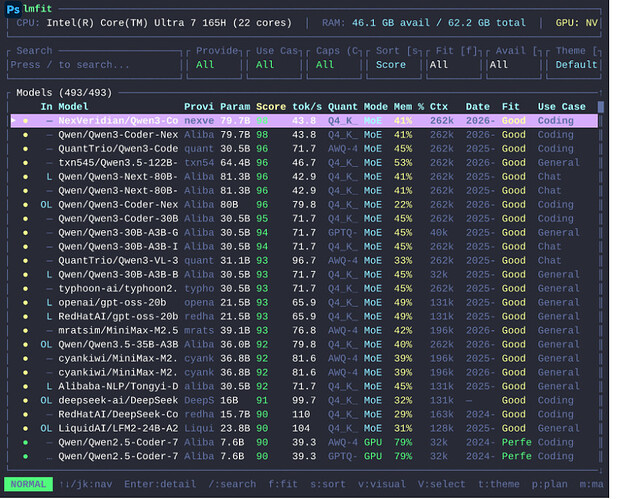Viewport: 626px width, 499px height.
Task: Click the green status dot on Qwen2.5-Coder-7 AWQ-4 row
Action: tap(26, 443)
